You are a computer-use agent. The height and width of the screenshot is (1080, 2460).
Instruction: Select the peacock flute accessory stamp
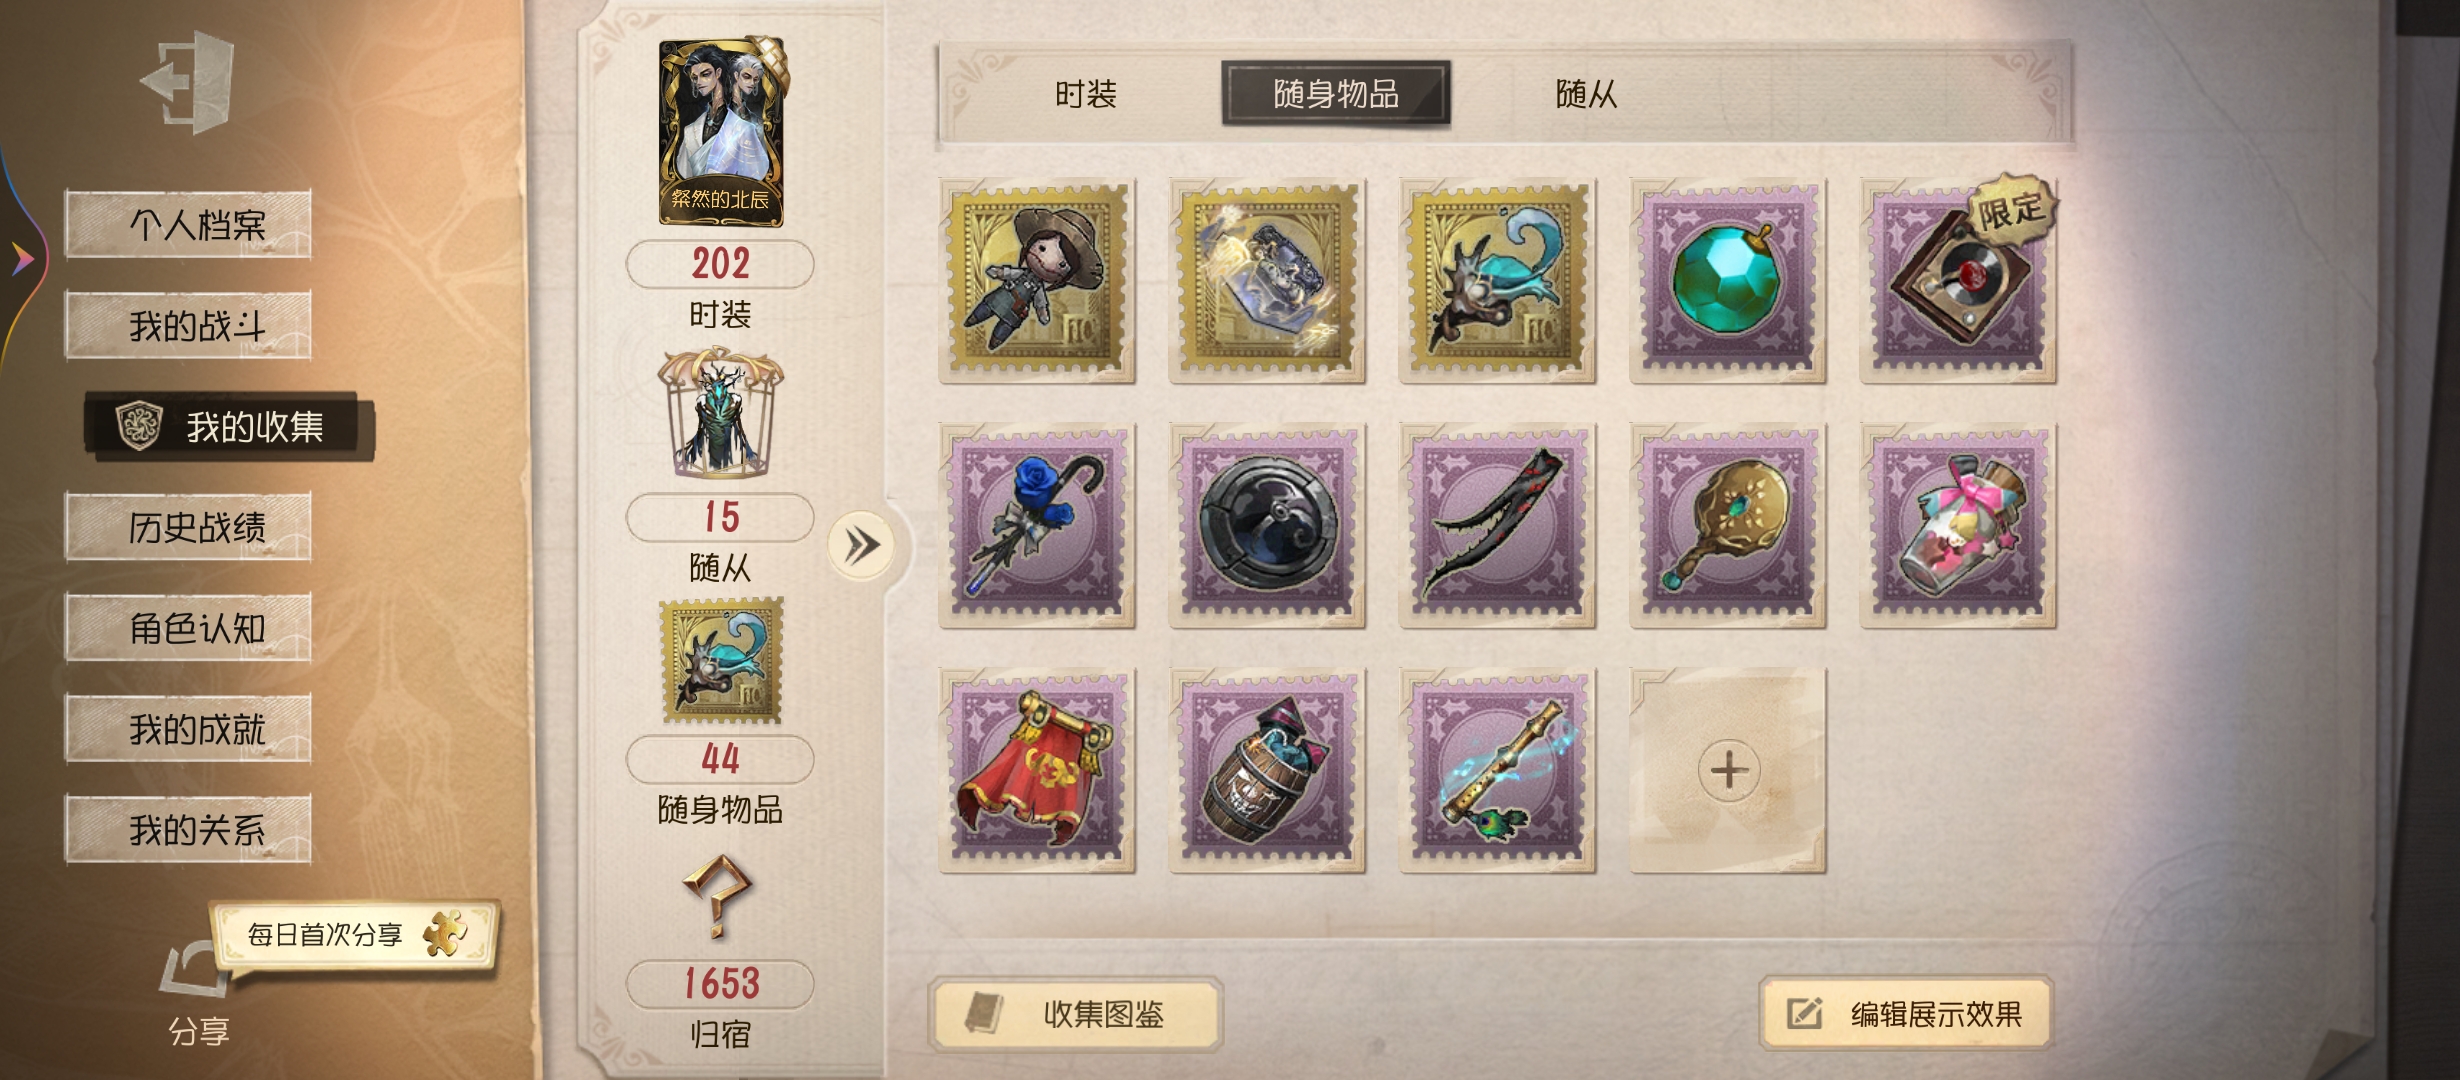pyautogui.click(x=1497, y=770)
